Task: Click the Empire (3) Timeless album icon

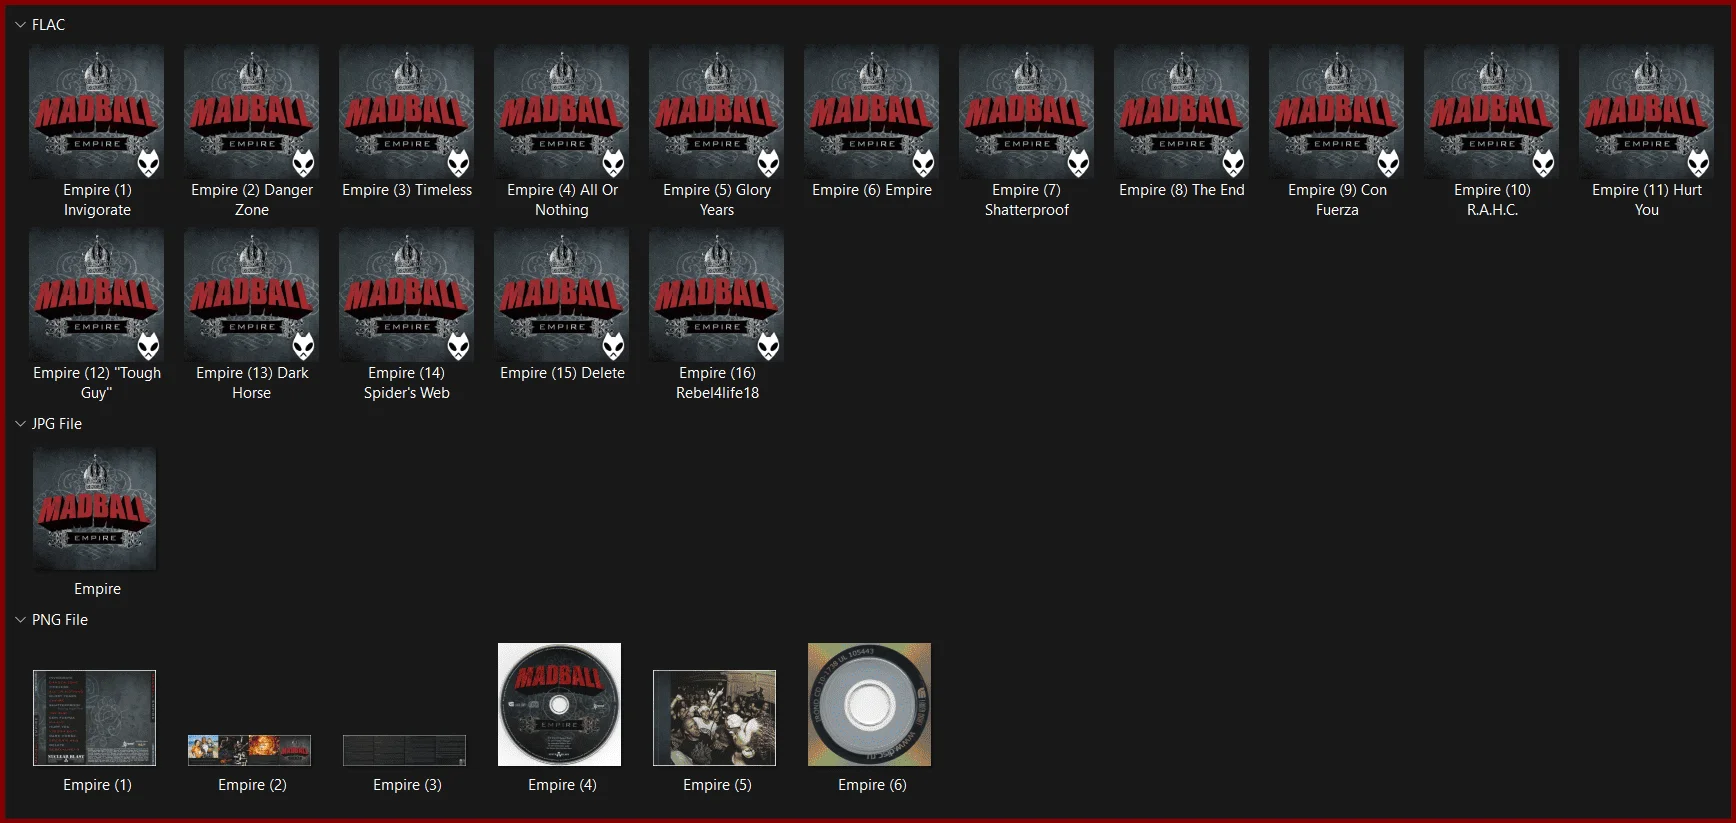Action: (x=407, y=111)
